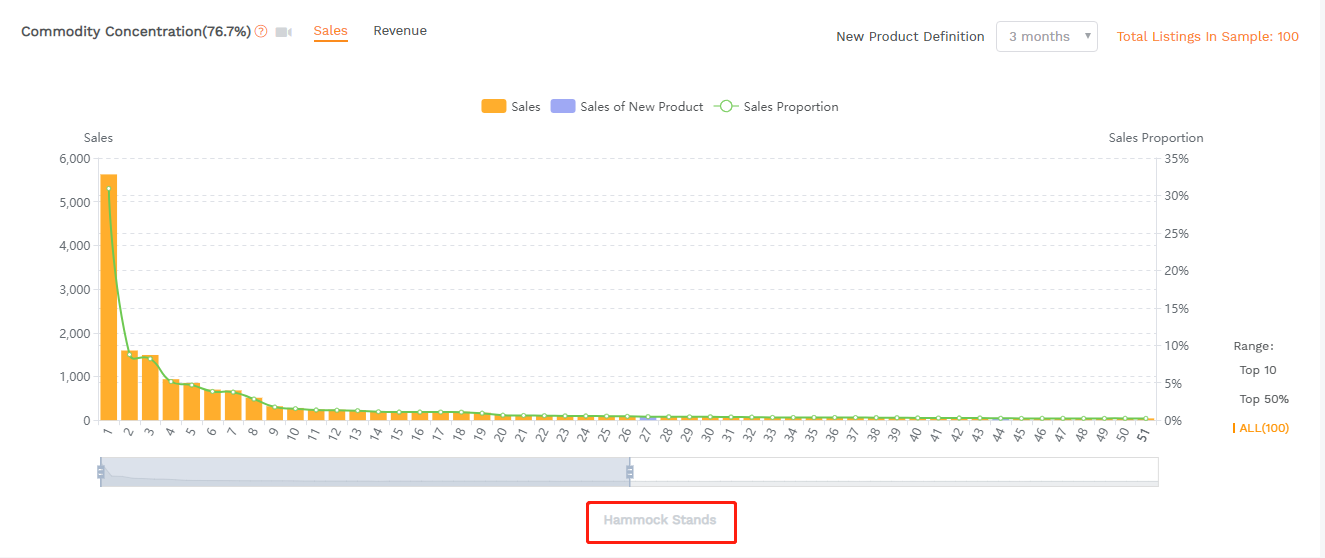The height and width of the screenshot is (558, 1325).
Task: Click the bar for rank 3
Action: click(150, 388)
